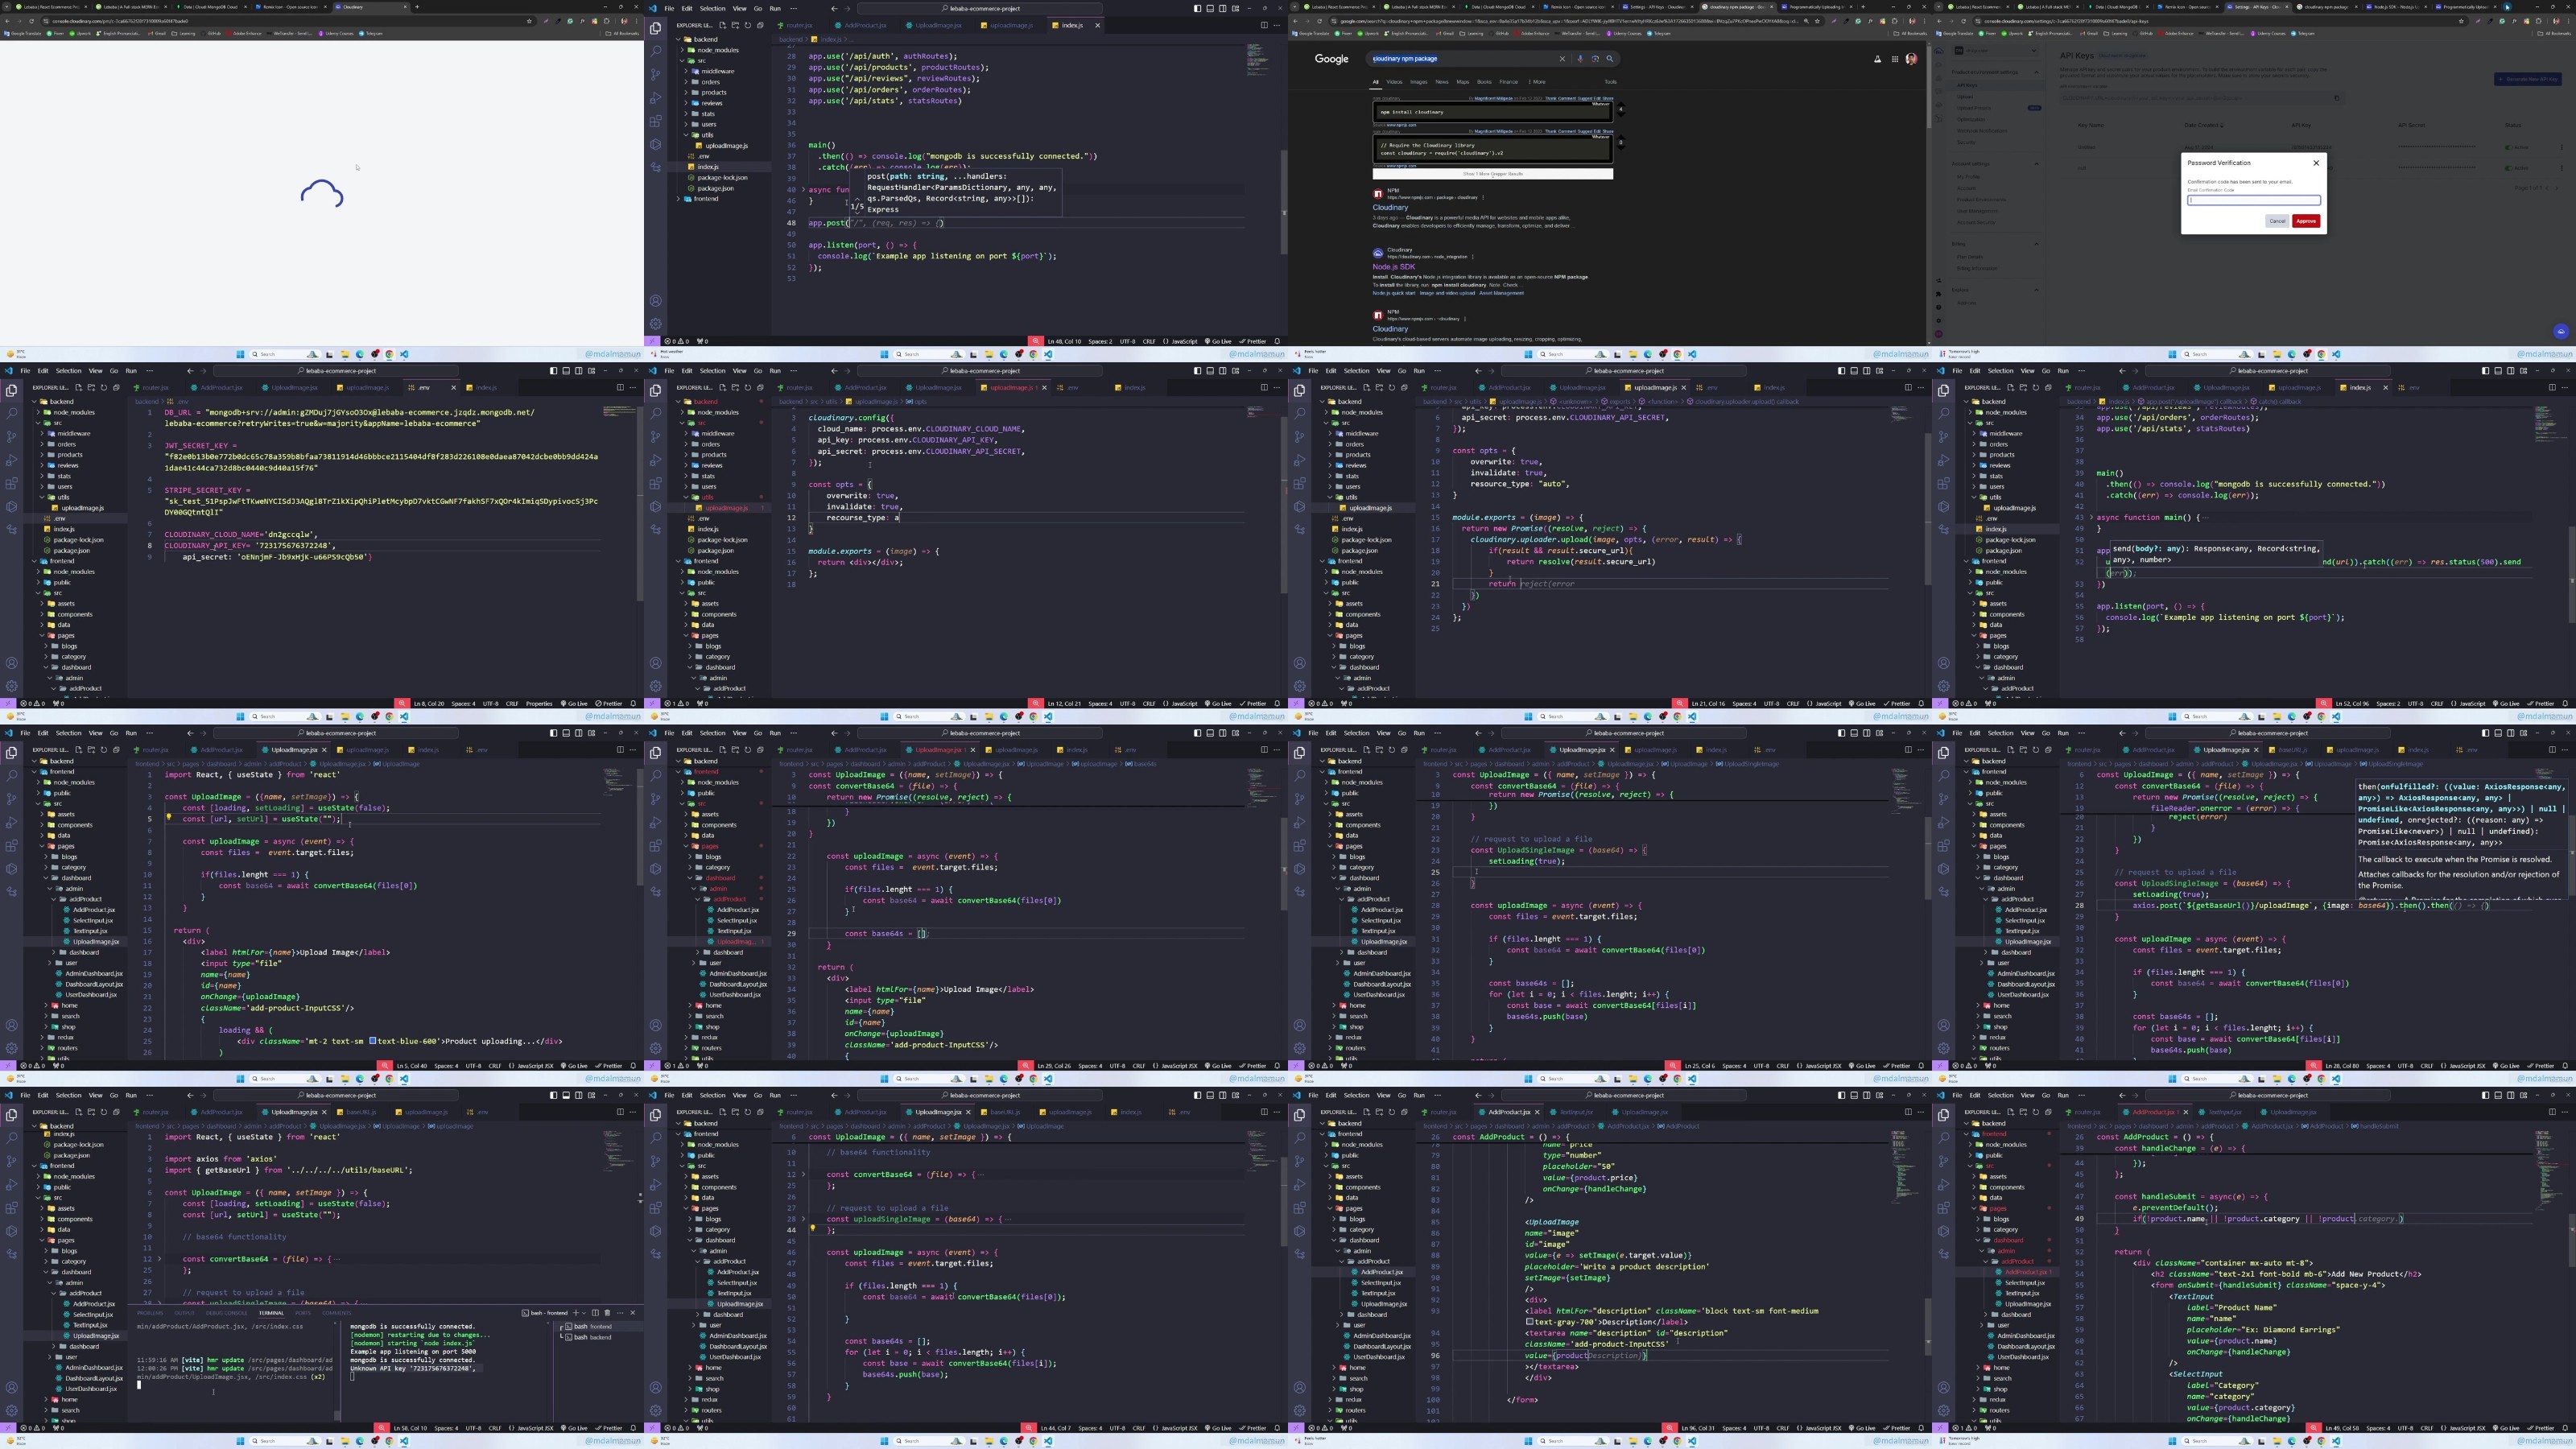Click the red Approve button
This screenshot has width=2576, height=1449.
[2306, 221]
